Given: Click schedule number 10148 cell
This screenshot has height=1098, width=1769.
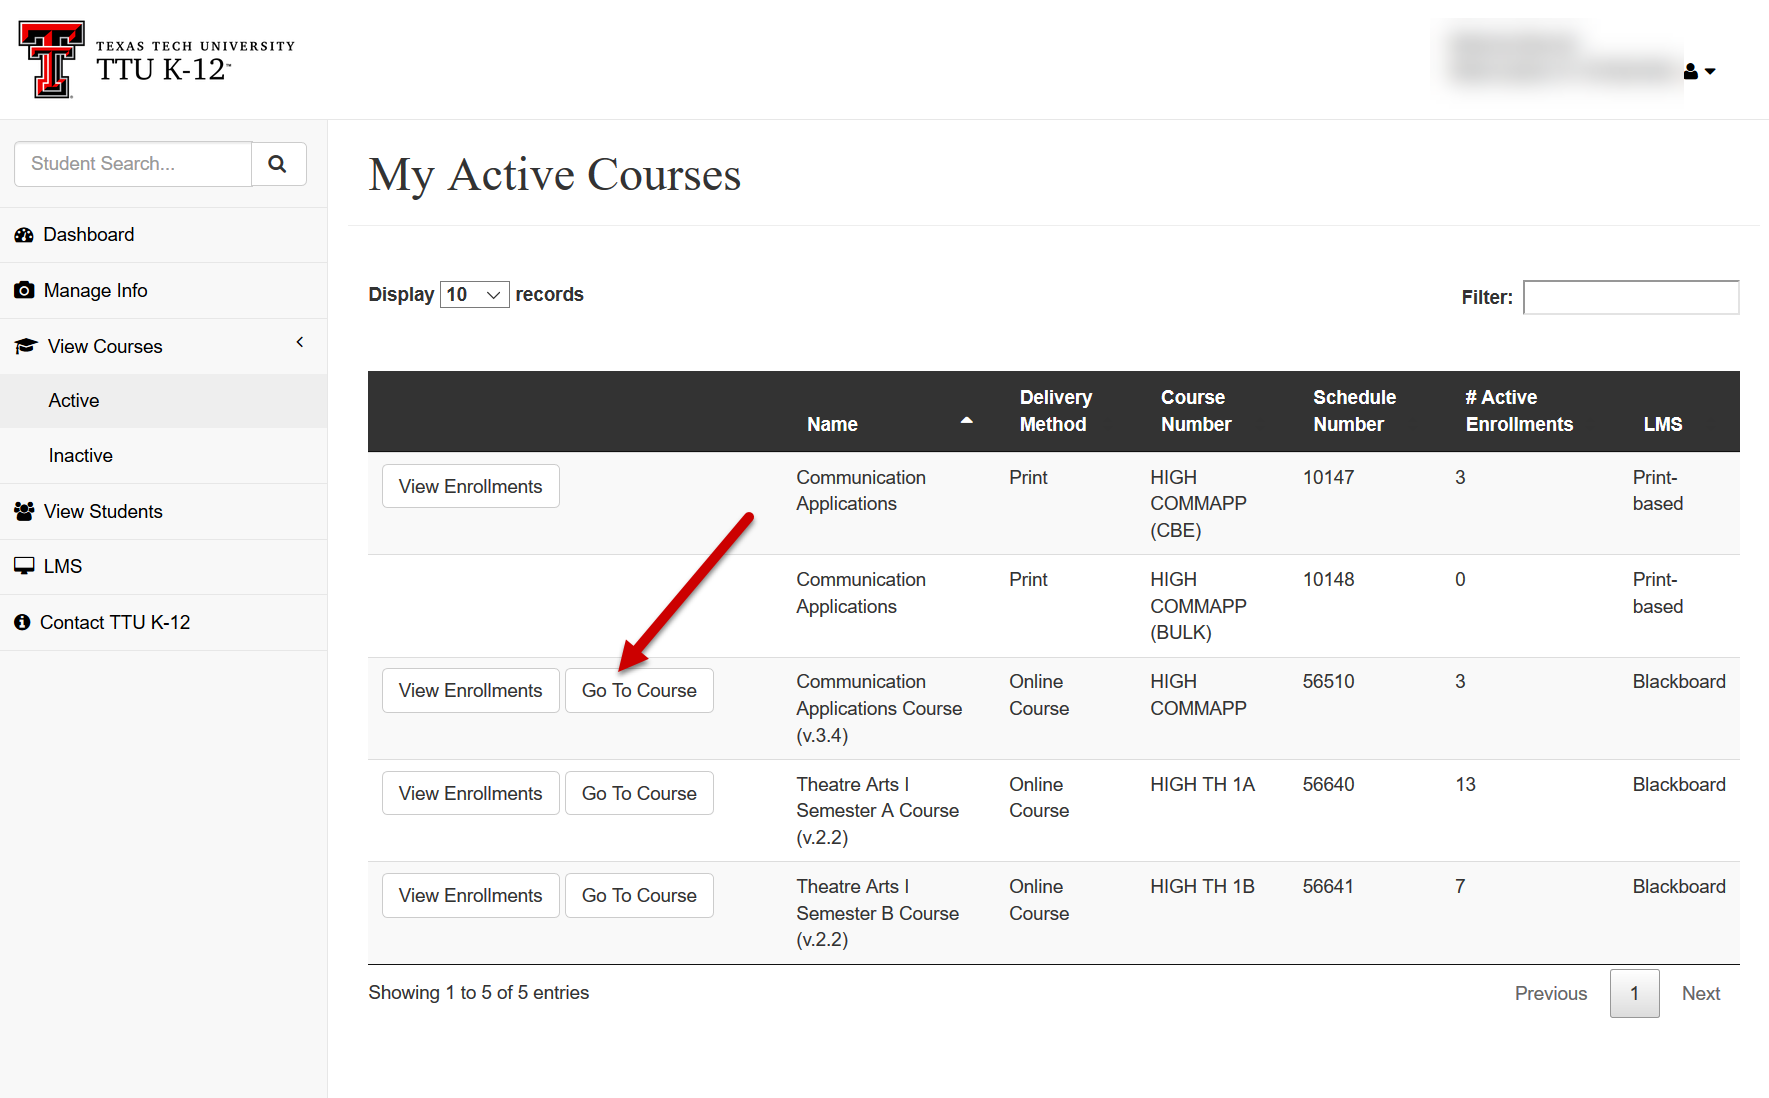Looking at the screenshot, I should click(1328, 580).
